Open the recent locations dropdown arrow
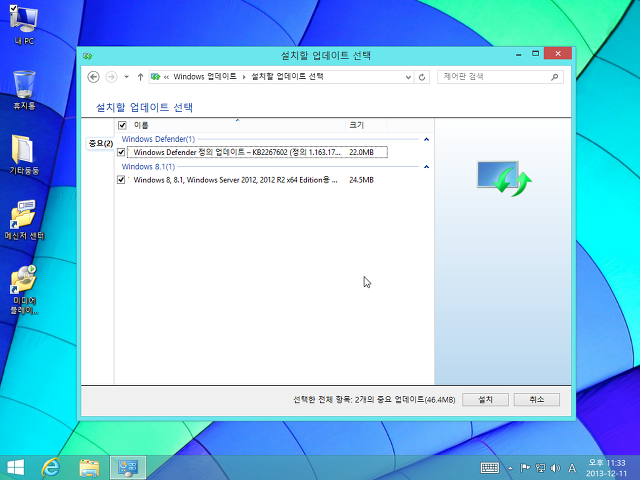Viewport: 640px width, 480px height. tap(127, 77)
